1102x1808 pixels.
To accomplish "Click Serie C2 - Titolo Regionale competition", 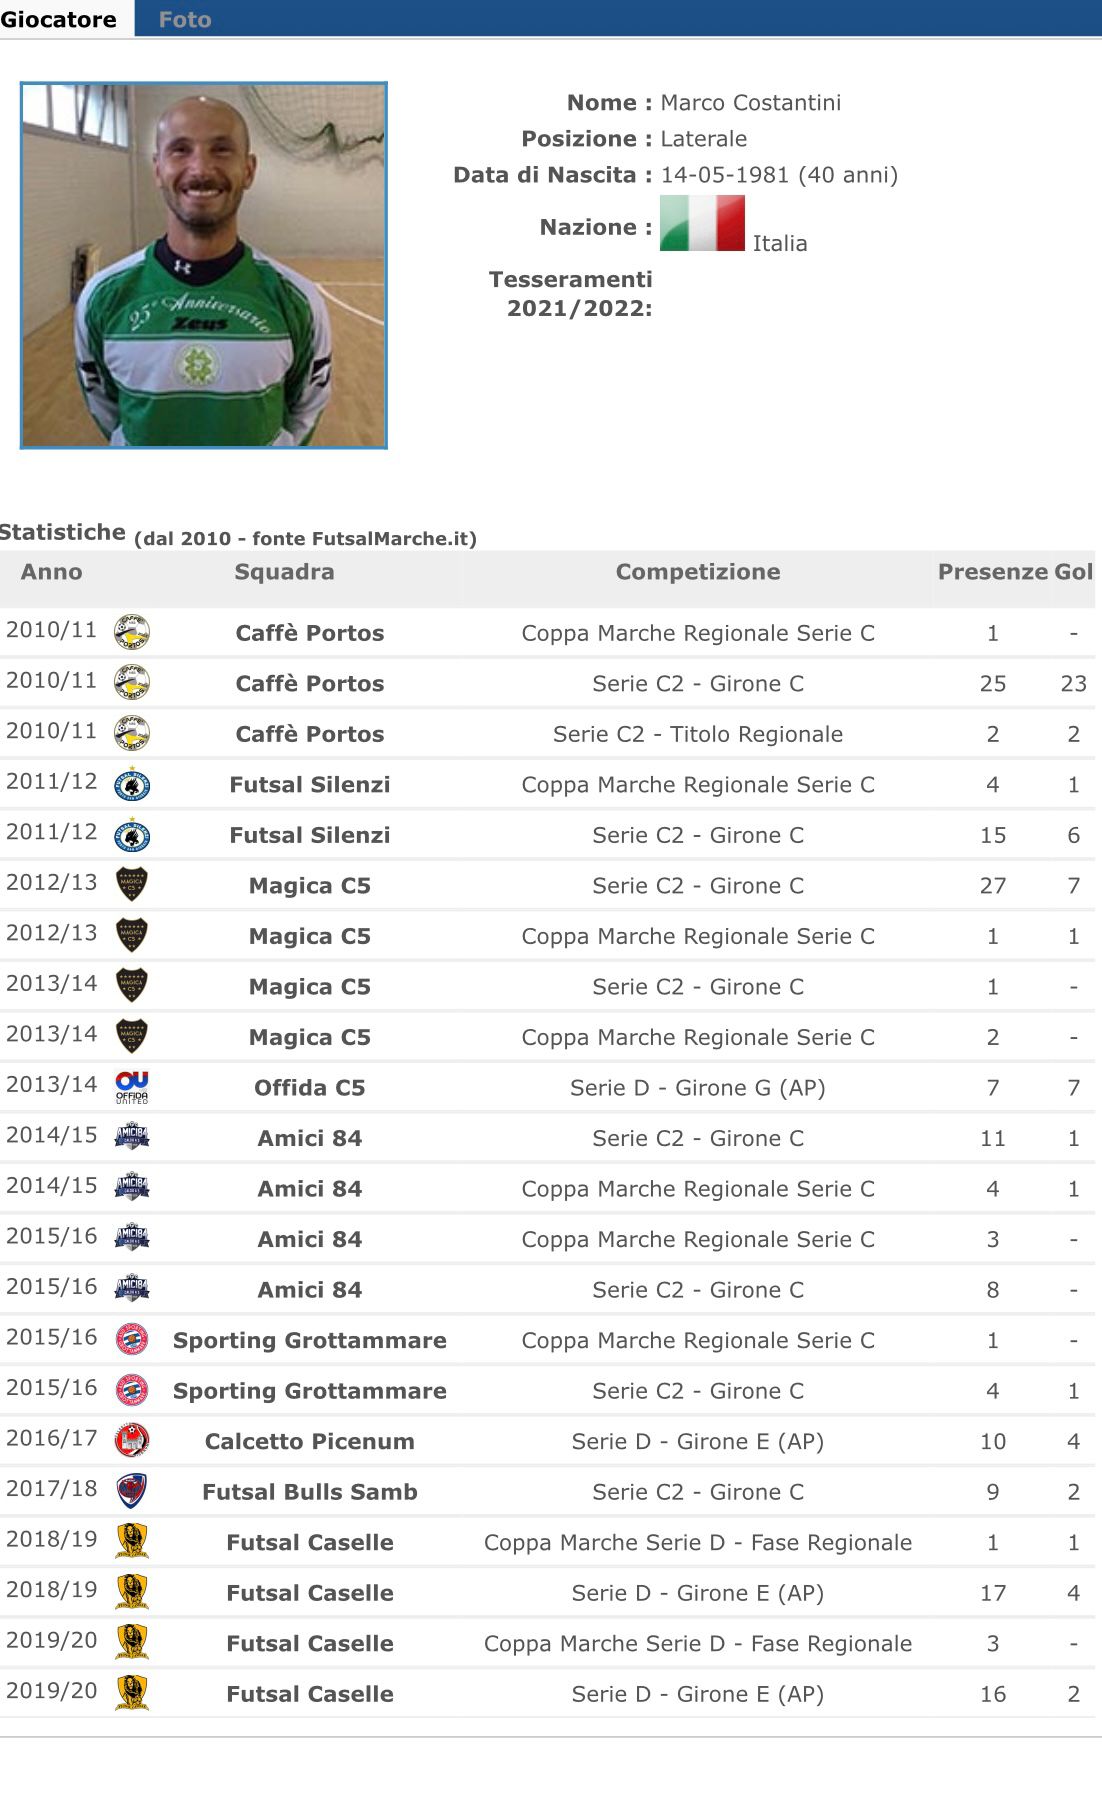I will coord(698,734).
